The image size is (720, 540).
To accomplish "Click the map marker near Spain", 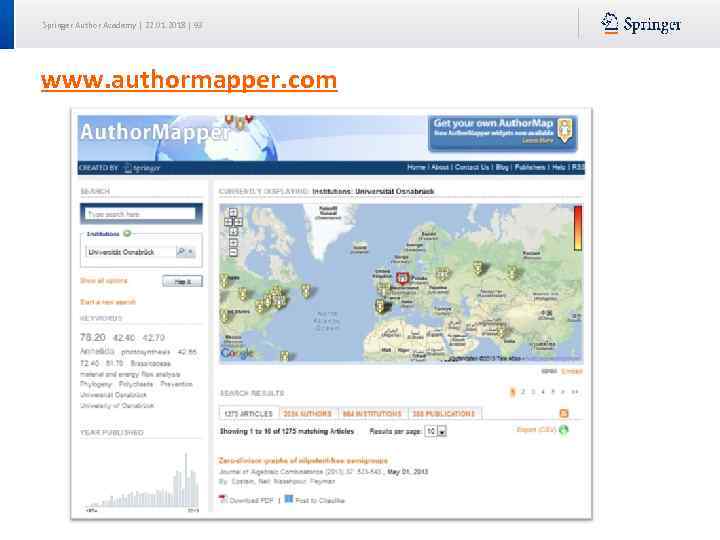I will tap(381, 306).
